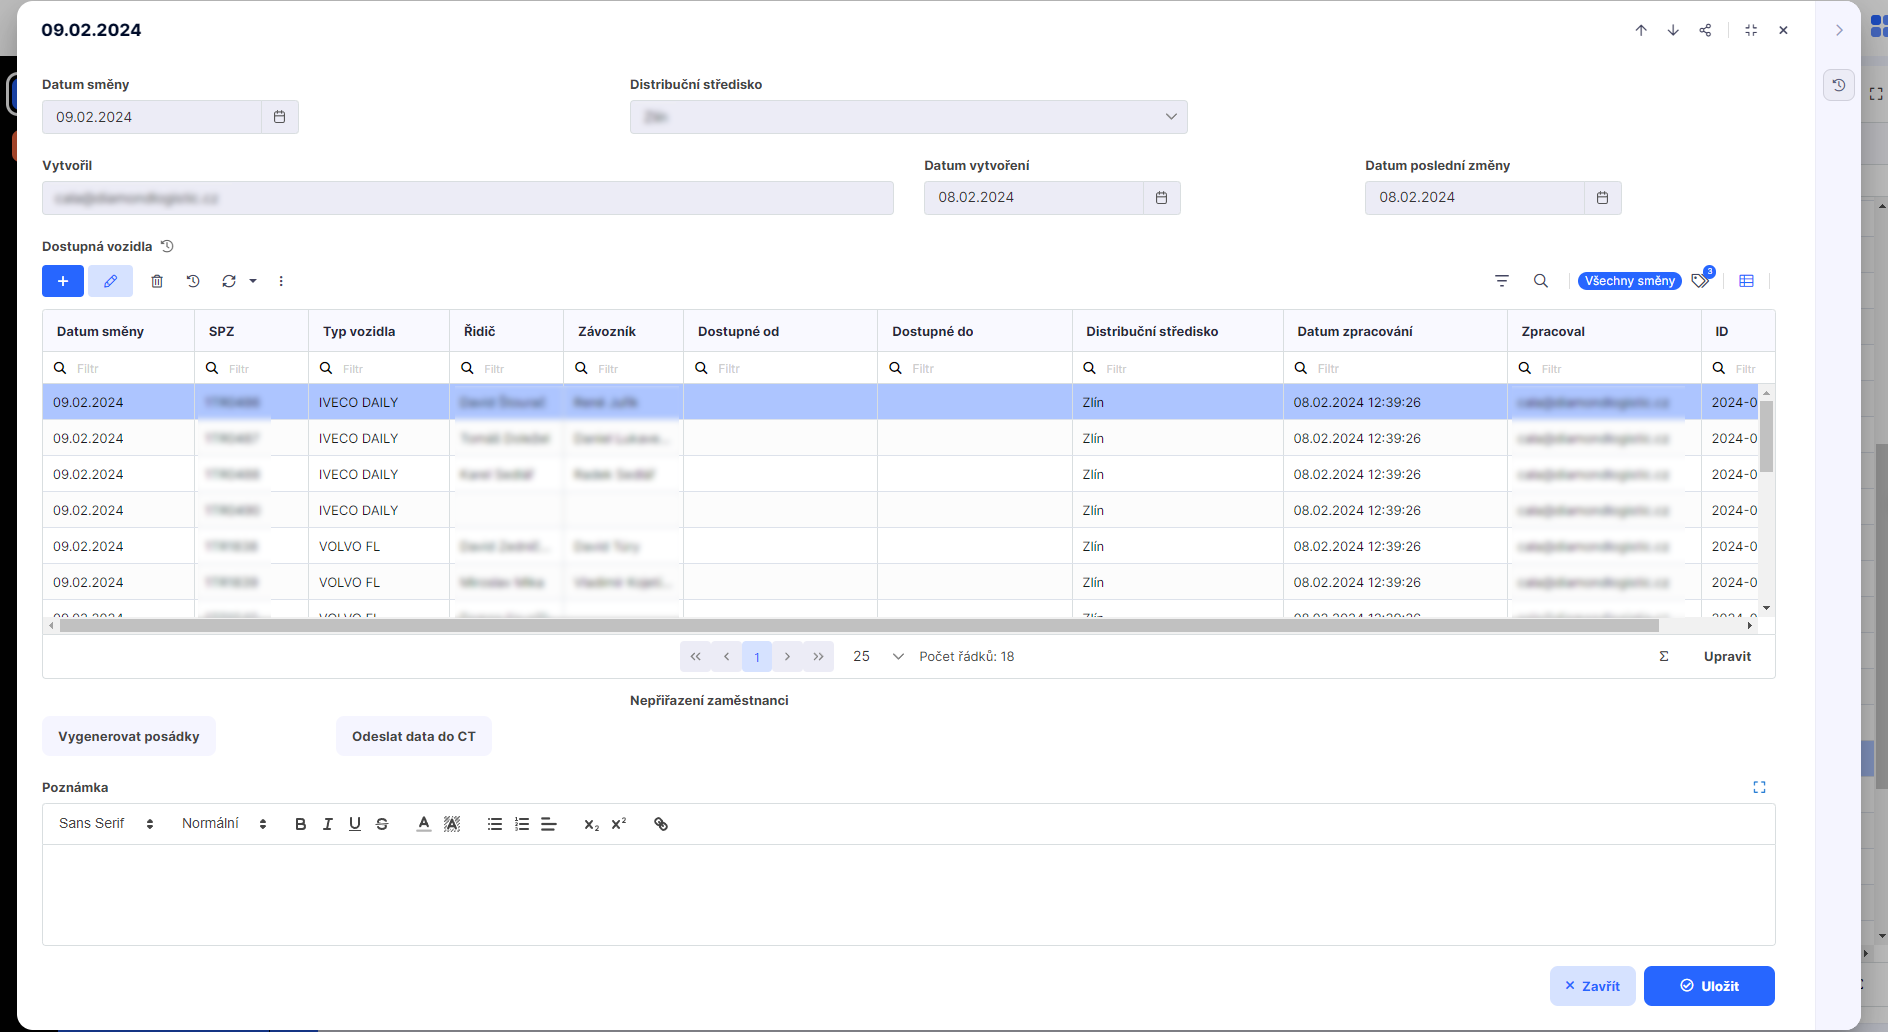Open the table filter icon

[1501, 281]
